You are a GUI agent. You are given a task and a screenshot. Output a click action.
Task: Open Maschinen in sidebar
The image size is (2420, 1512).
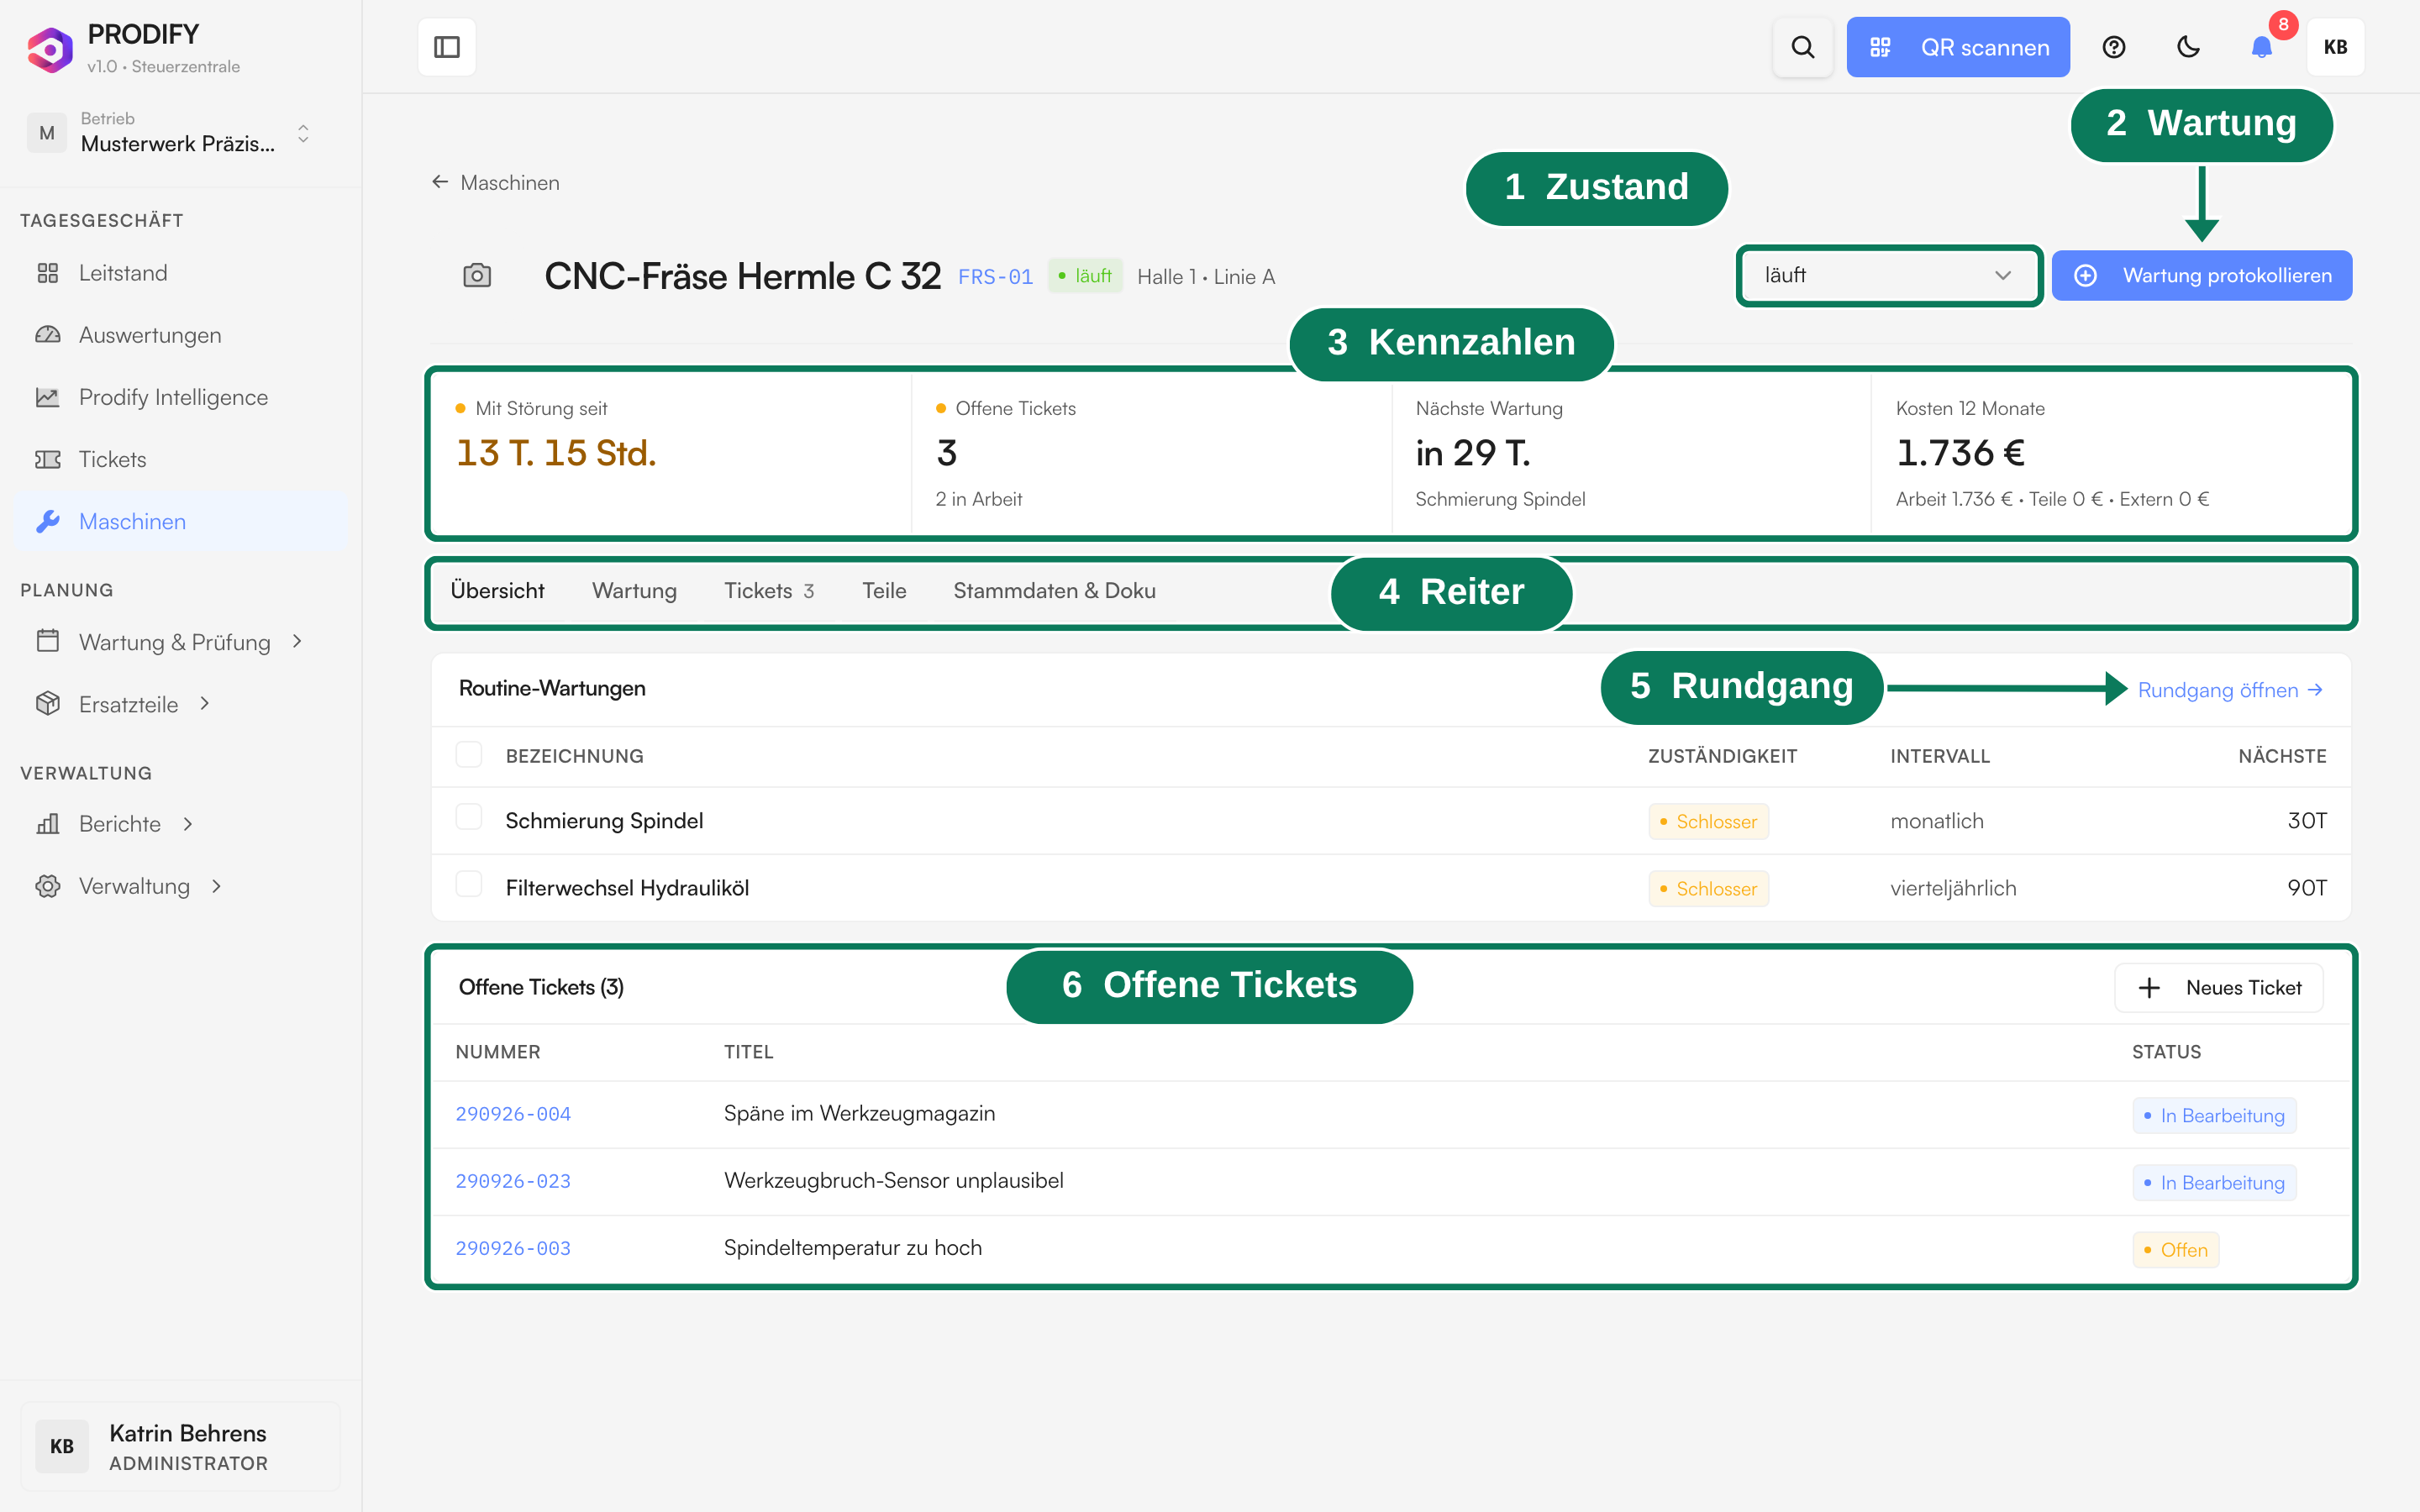[x=181, y=521]
